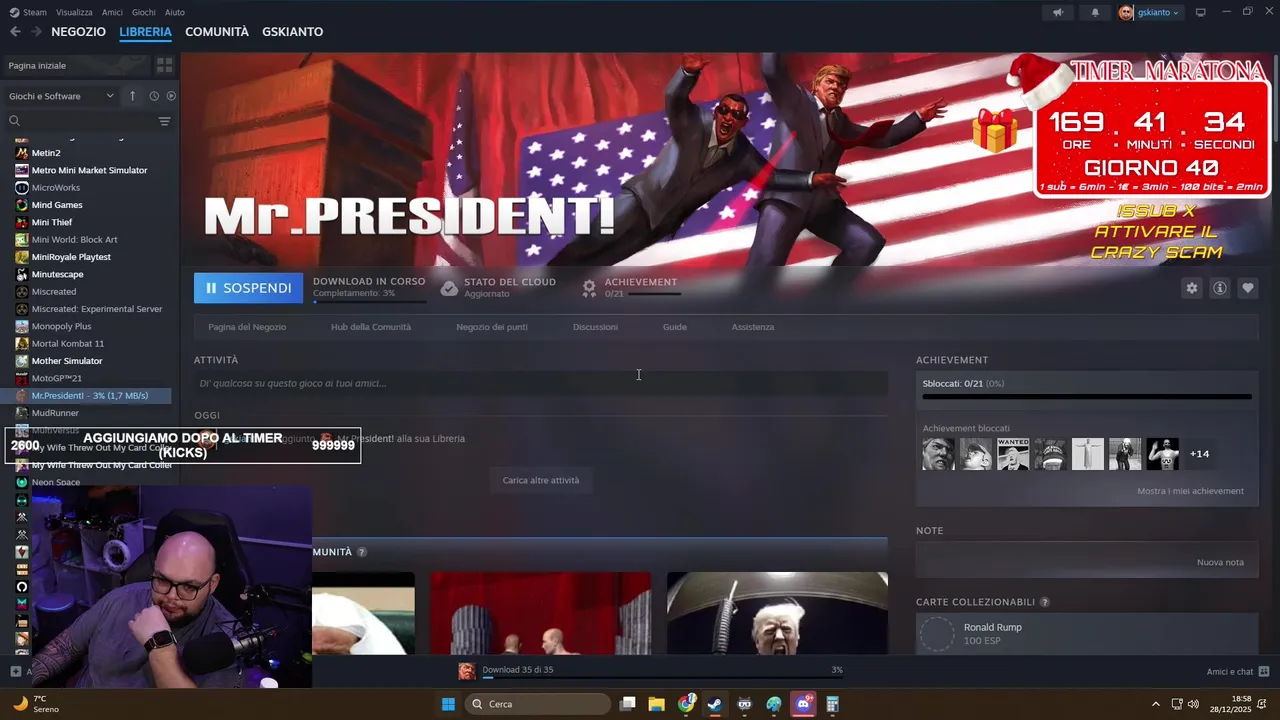
Task: Open Ronald Rump trading card
Action: pos(1087,633)
